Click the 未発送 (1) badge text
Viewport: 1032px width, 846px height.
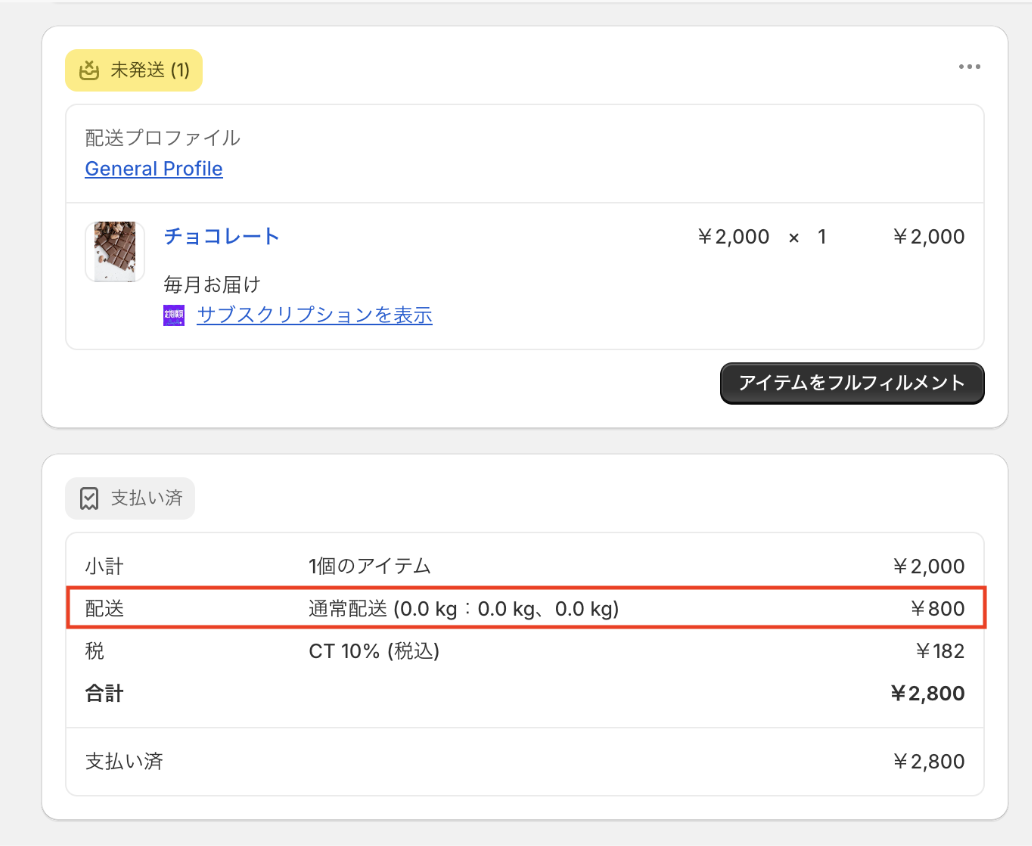tap(150, 71)
